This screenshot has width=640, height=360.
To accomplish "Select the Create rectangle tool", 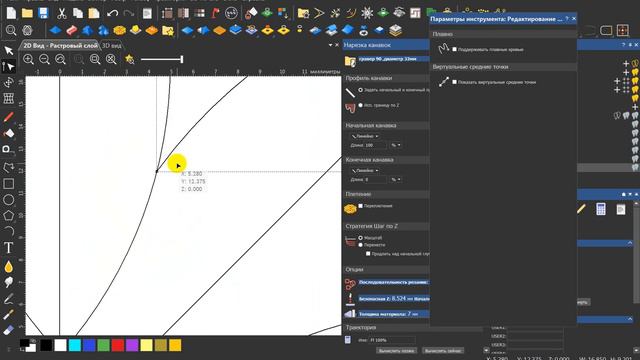I will pos(9,184).
